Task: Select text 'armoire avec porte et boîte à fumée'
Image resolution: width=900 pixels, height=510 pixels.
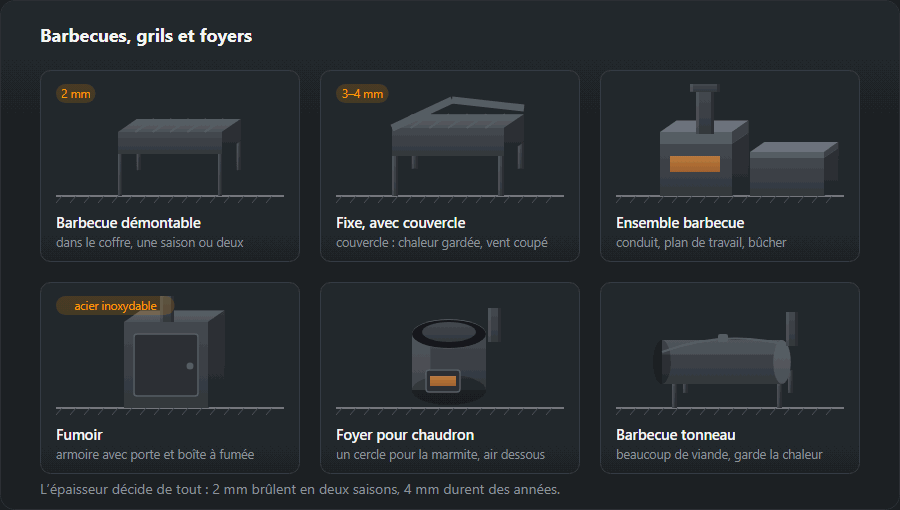Action: (155, 454)
